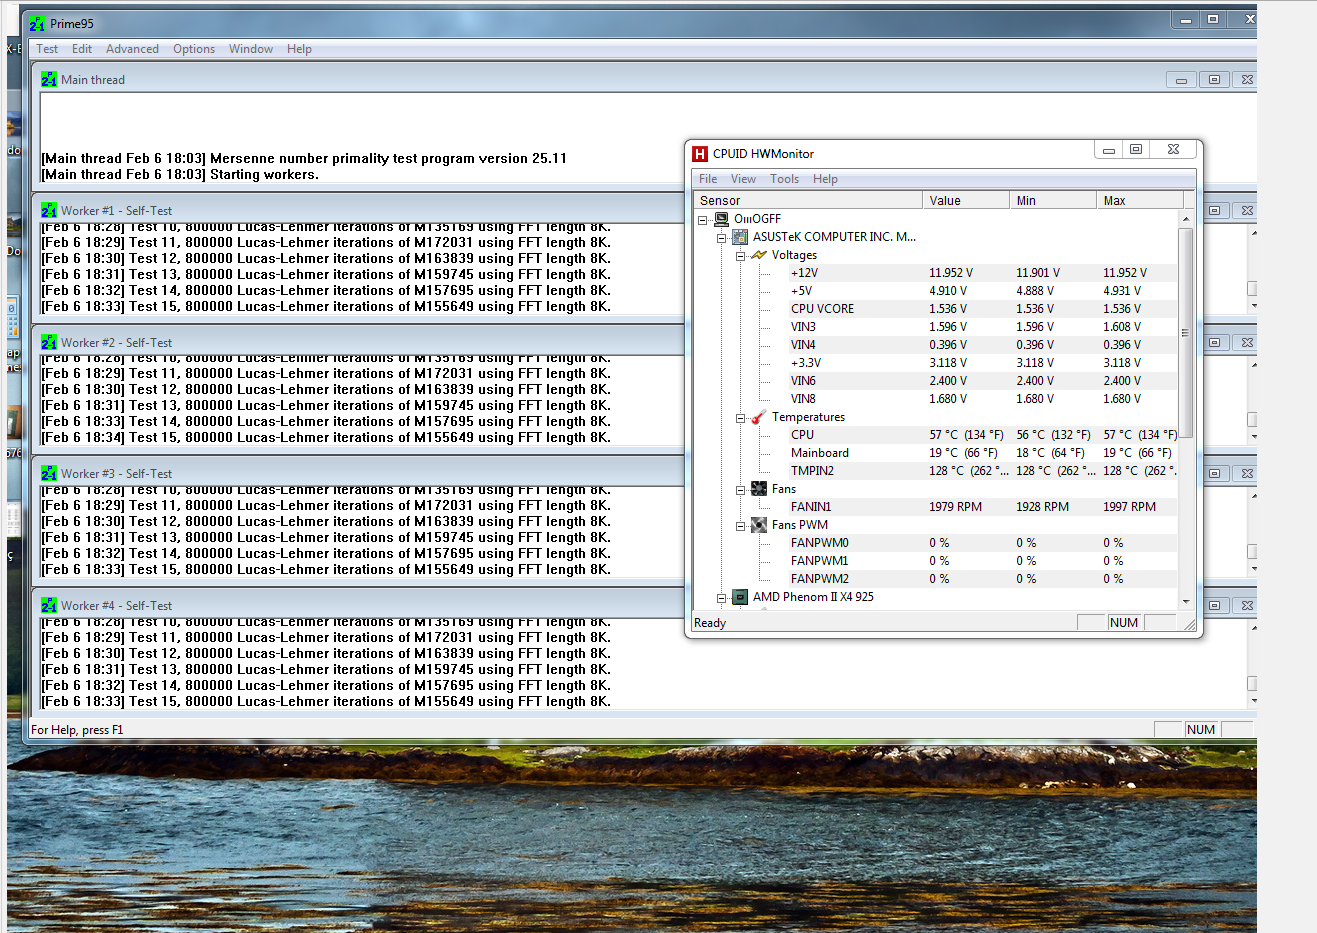Viewport: 1317px width, 933px height.
Task: Click the HWMonitor scrollbar up arrow
Action: pos(1186,218)
